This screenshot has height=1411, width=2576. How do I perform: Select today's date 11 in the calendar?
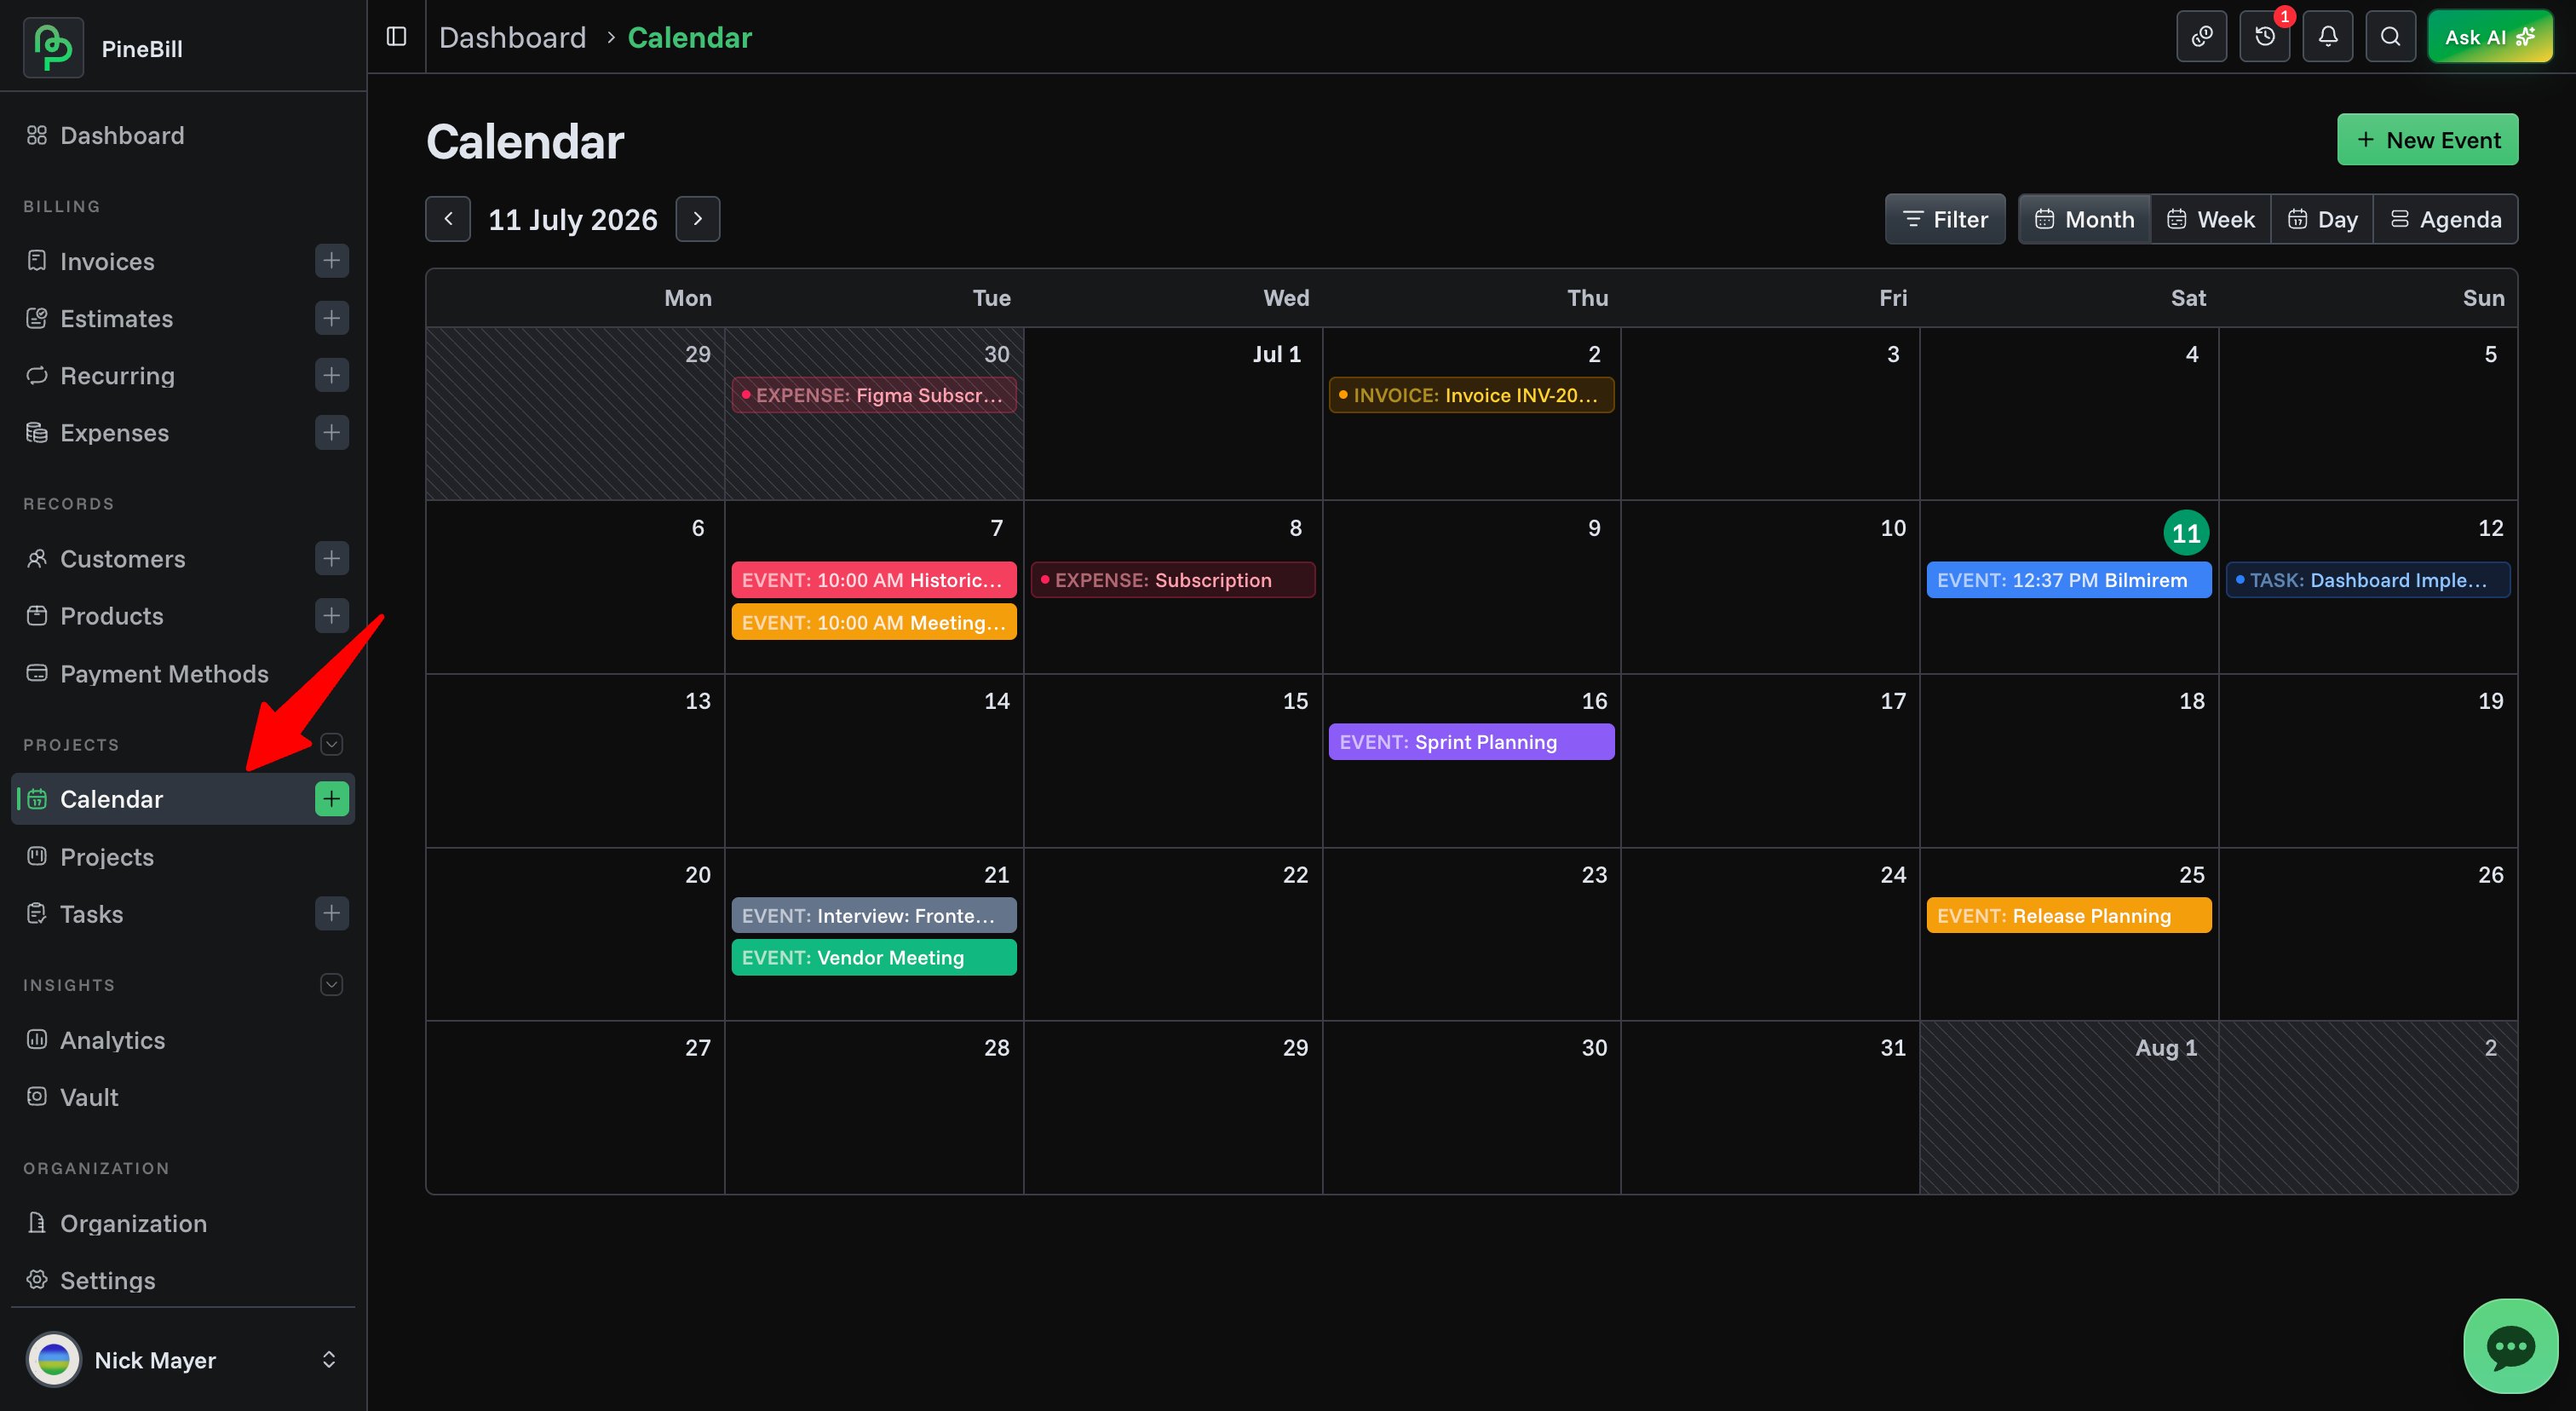point(2186,533)
